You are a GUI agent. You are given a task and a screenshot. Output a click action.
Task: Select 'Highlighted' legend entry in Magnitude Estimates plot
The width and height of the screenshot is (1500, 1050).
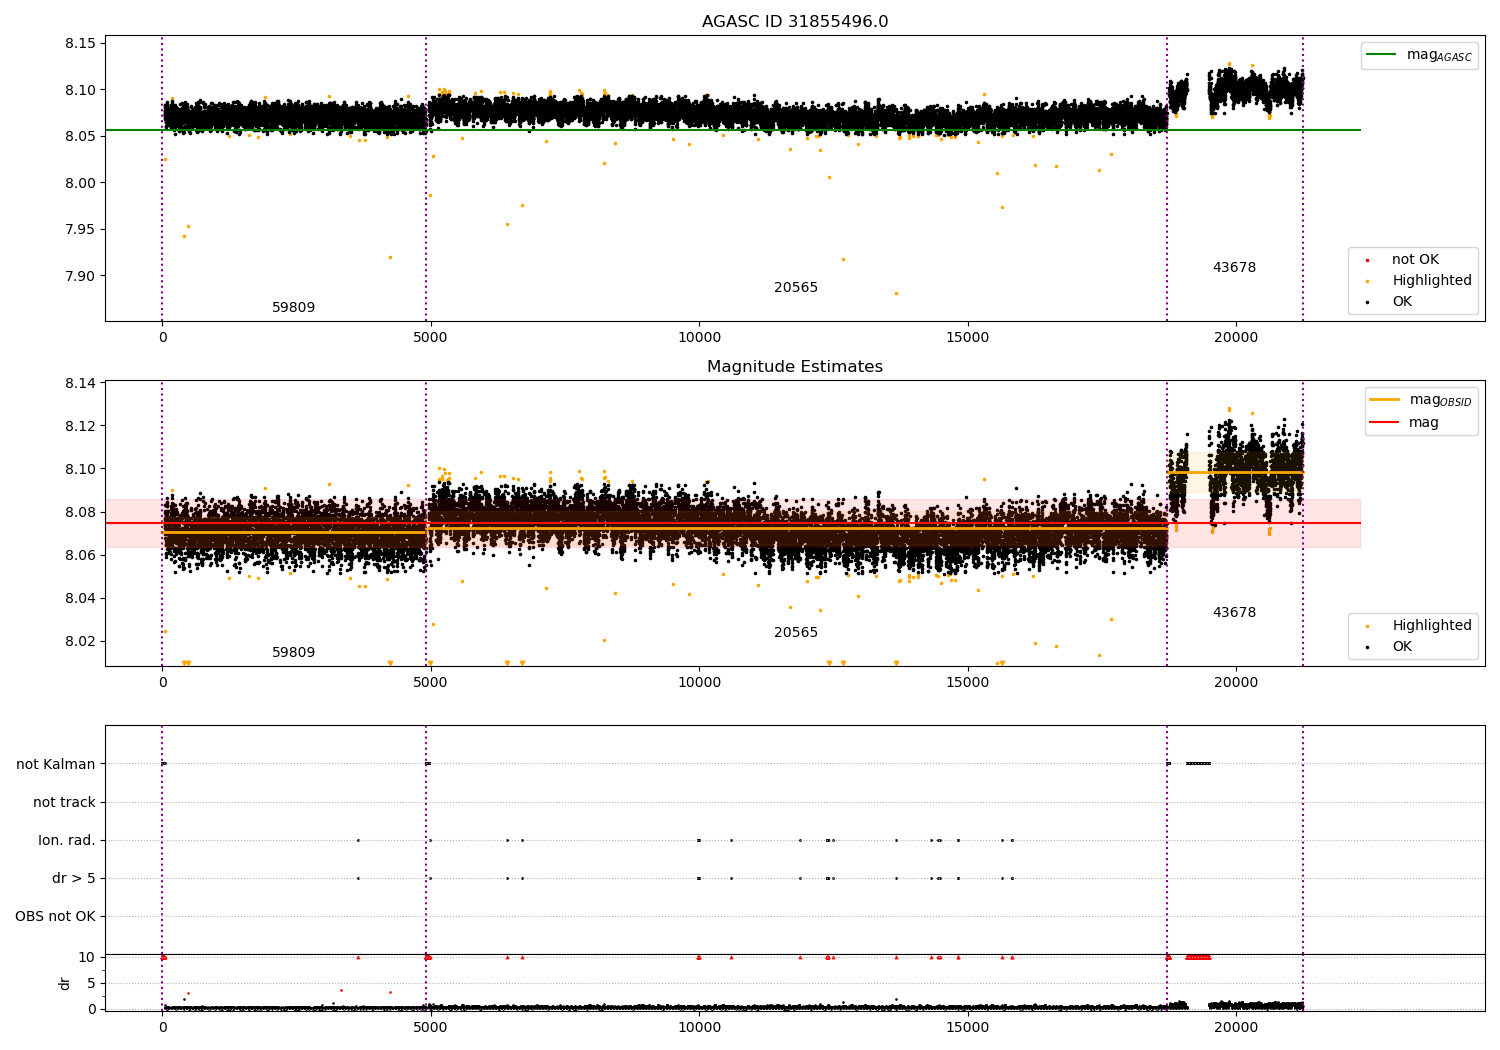[x=1420, y=626]
